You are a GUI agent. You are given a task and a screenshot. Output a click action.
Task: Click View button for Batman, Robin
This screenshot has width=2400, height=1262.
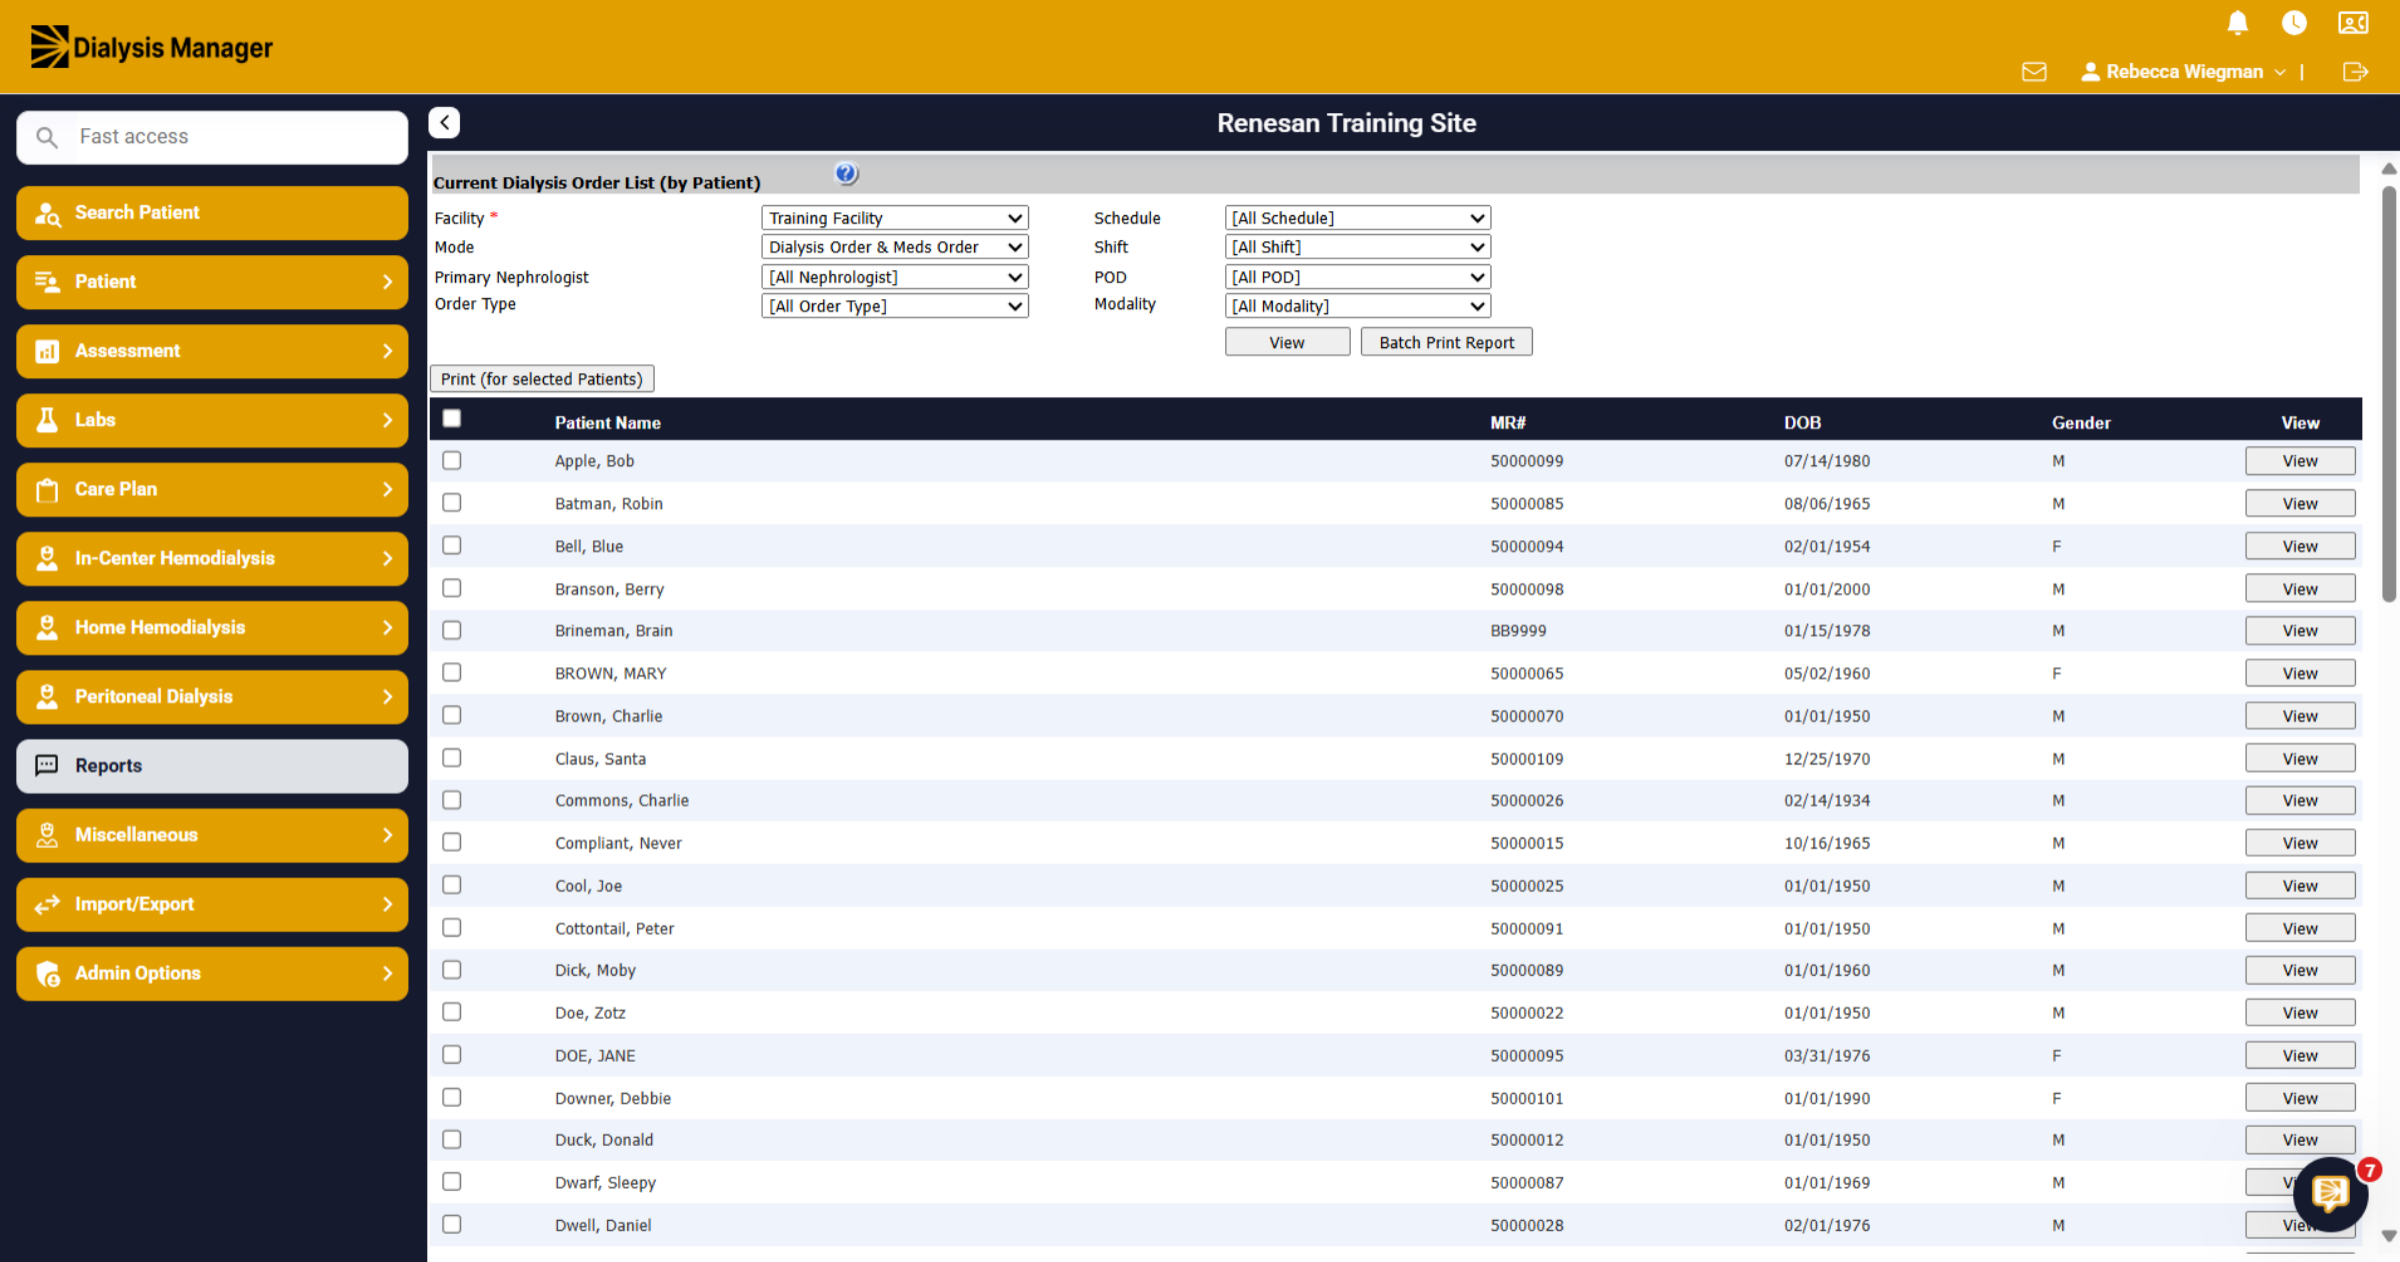2299,503
